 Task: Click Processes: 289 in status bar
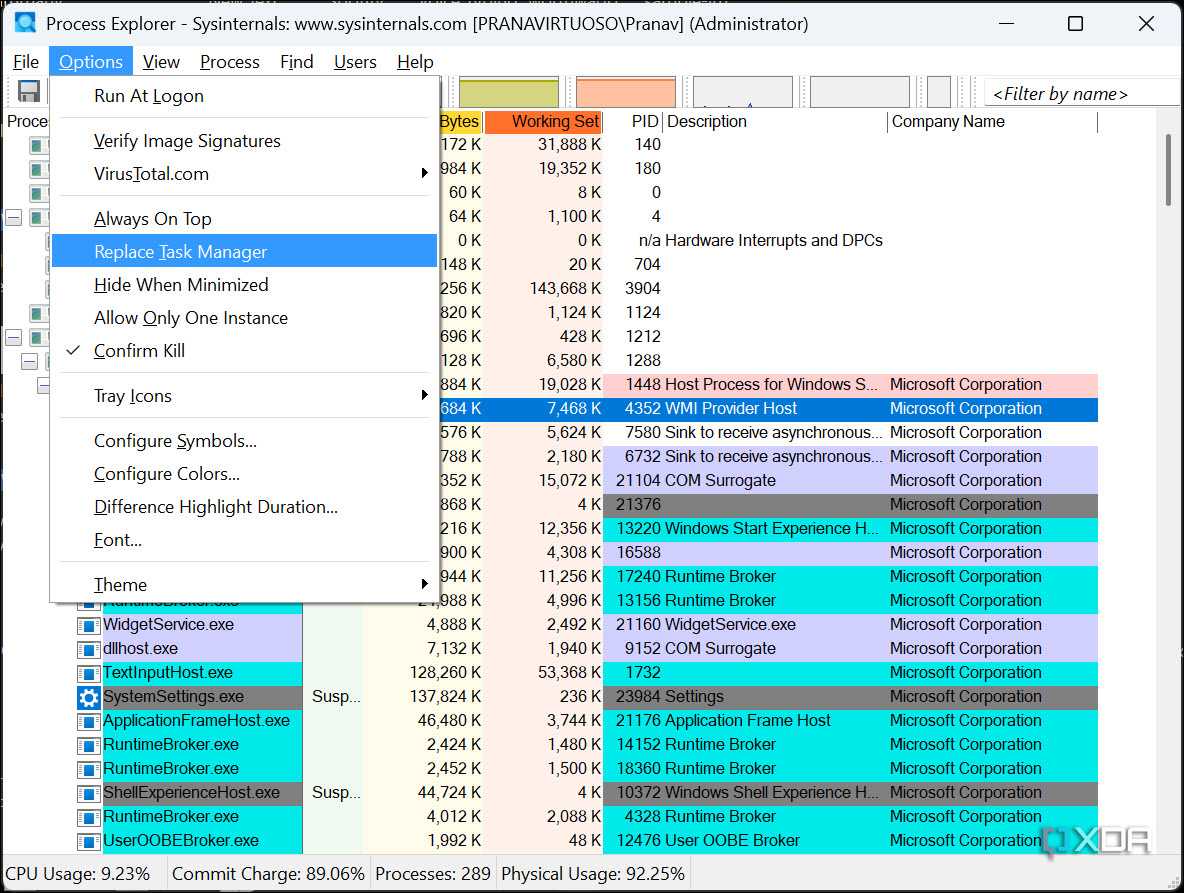point(433,873)
